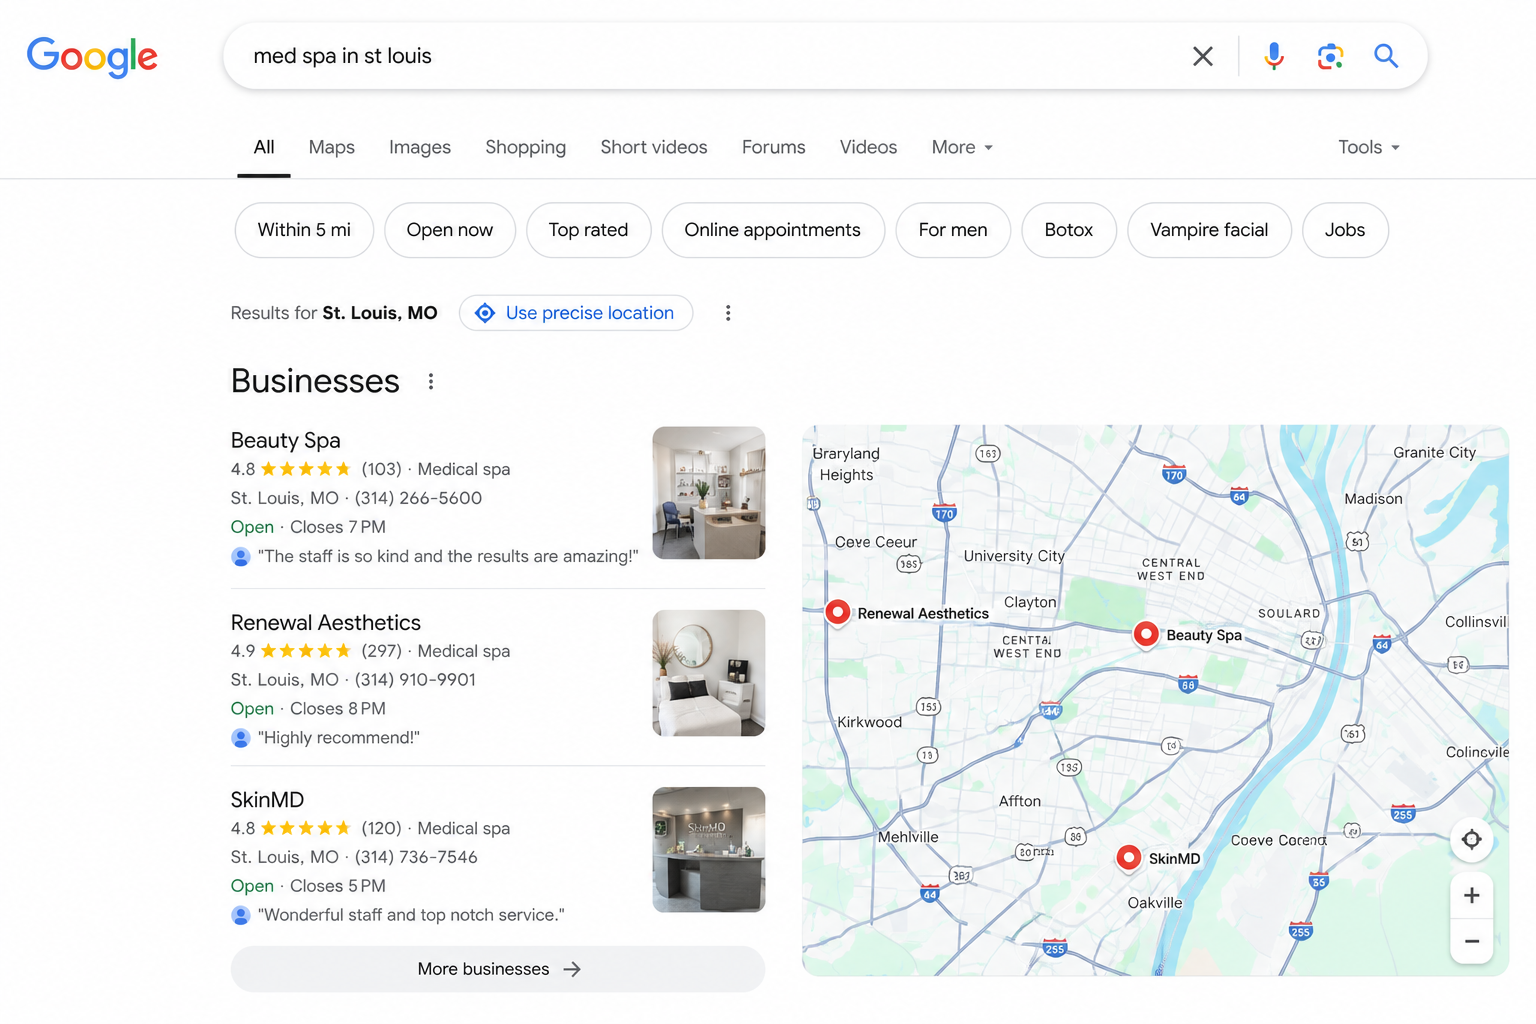Toggle the Open now filter chip
The width and height of the screenshot is (1536, 1024).
[449, 230]
